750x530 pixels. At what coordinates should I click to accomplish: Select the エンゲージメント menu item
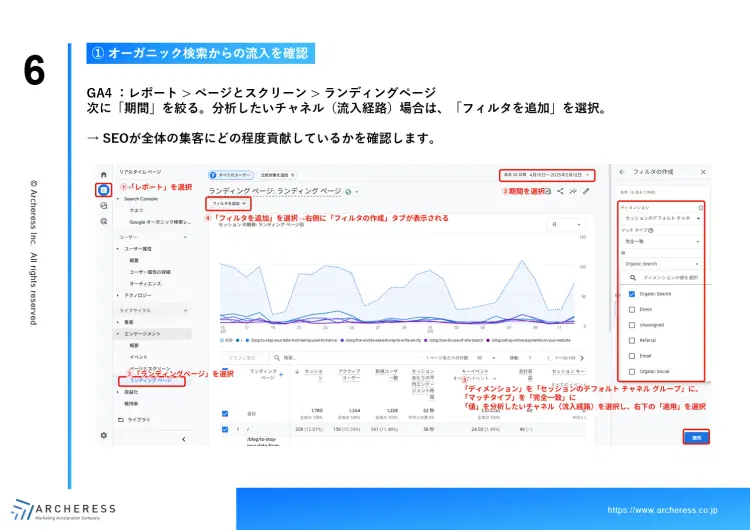pyautogui.click(x=153, y=333)
